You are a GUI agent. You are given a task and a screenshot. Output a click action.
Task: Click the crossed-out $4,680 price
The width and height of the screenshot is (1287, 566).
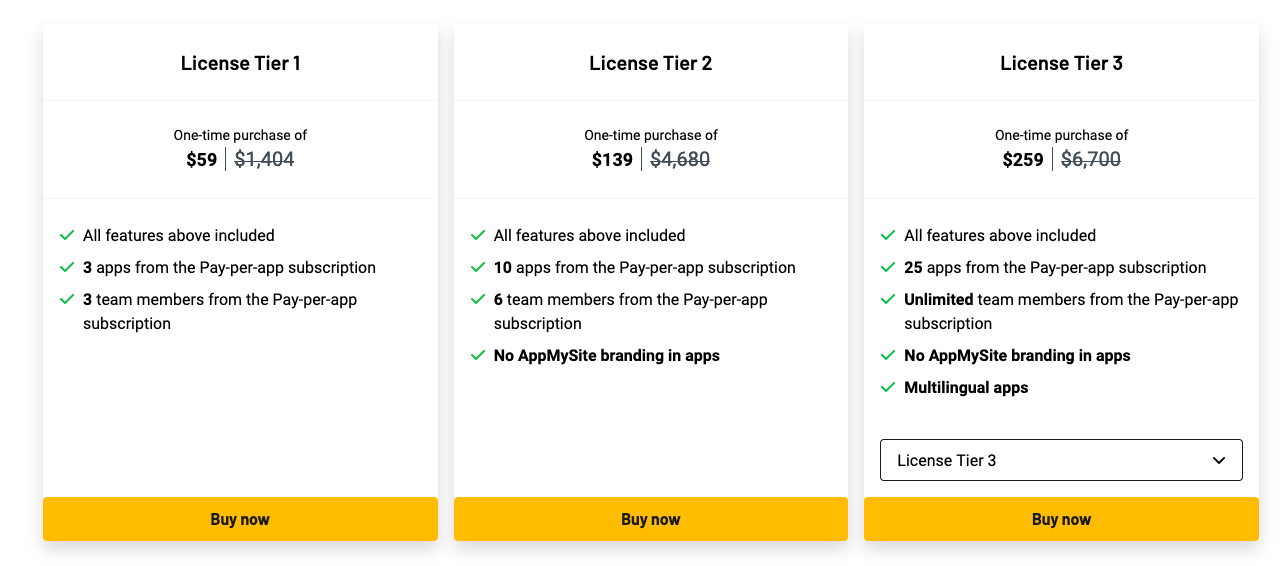[x=680, y=159]
